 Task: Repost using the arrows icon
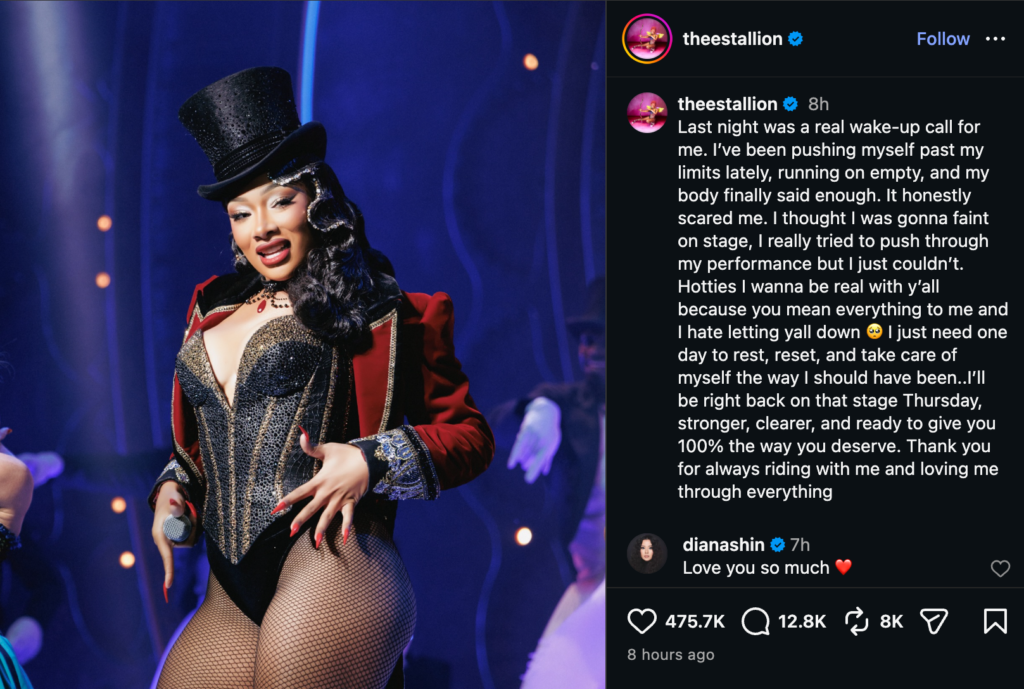coord(856,621)
